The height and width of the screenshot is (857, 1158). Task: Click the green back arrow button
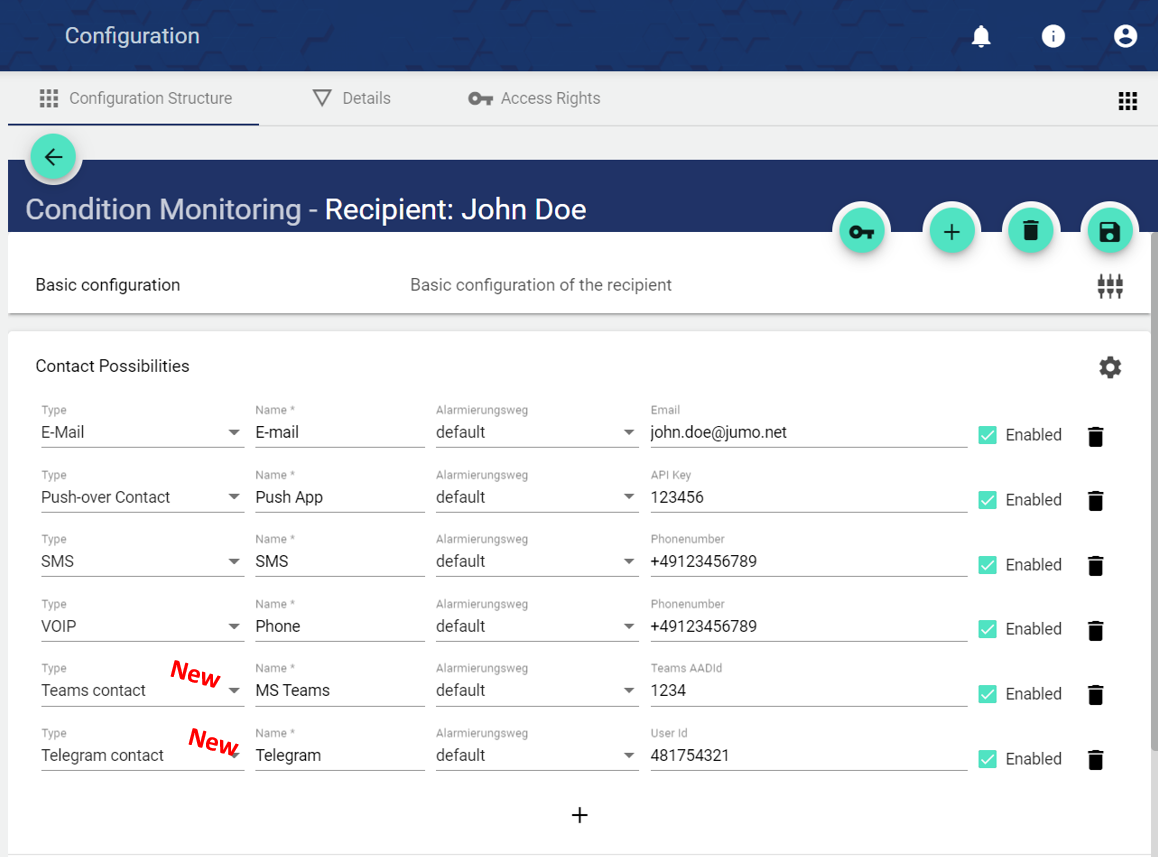pyautogui.click(x=53, y=157)
